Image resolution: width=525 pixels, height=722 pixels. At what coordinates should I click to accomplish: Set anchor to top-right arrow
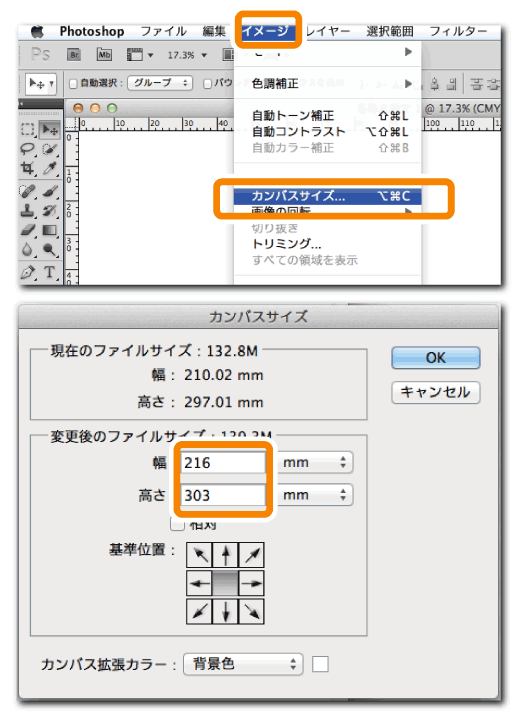251,555
